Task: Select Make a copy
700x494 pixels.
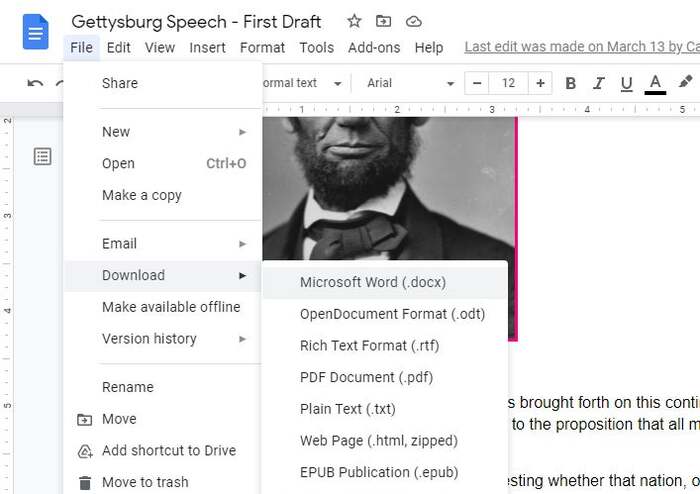Action: 163,195
